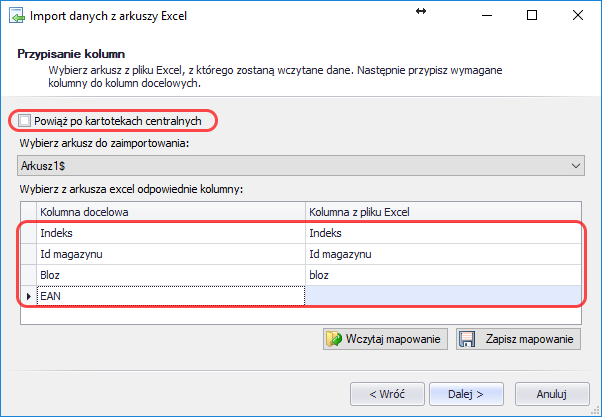This screenshot has width=602, height=417.
Task: Click the bloz Excel column cell
Action: [444, 274]
